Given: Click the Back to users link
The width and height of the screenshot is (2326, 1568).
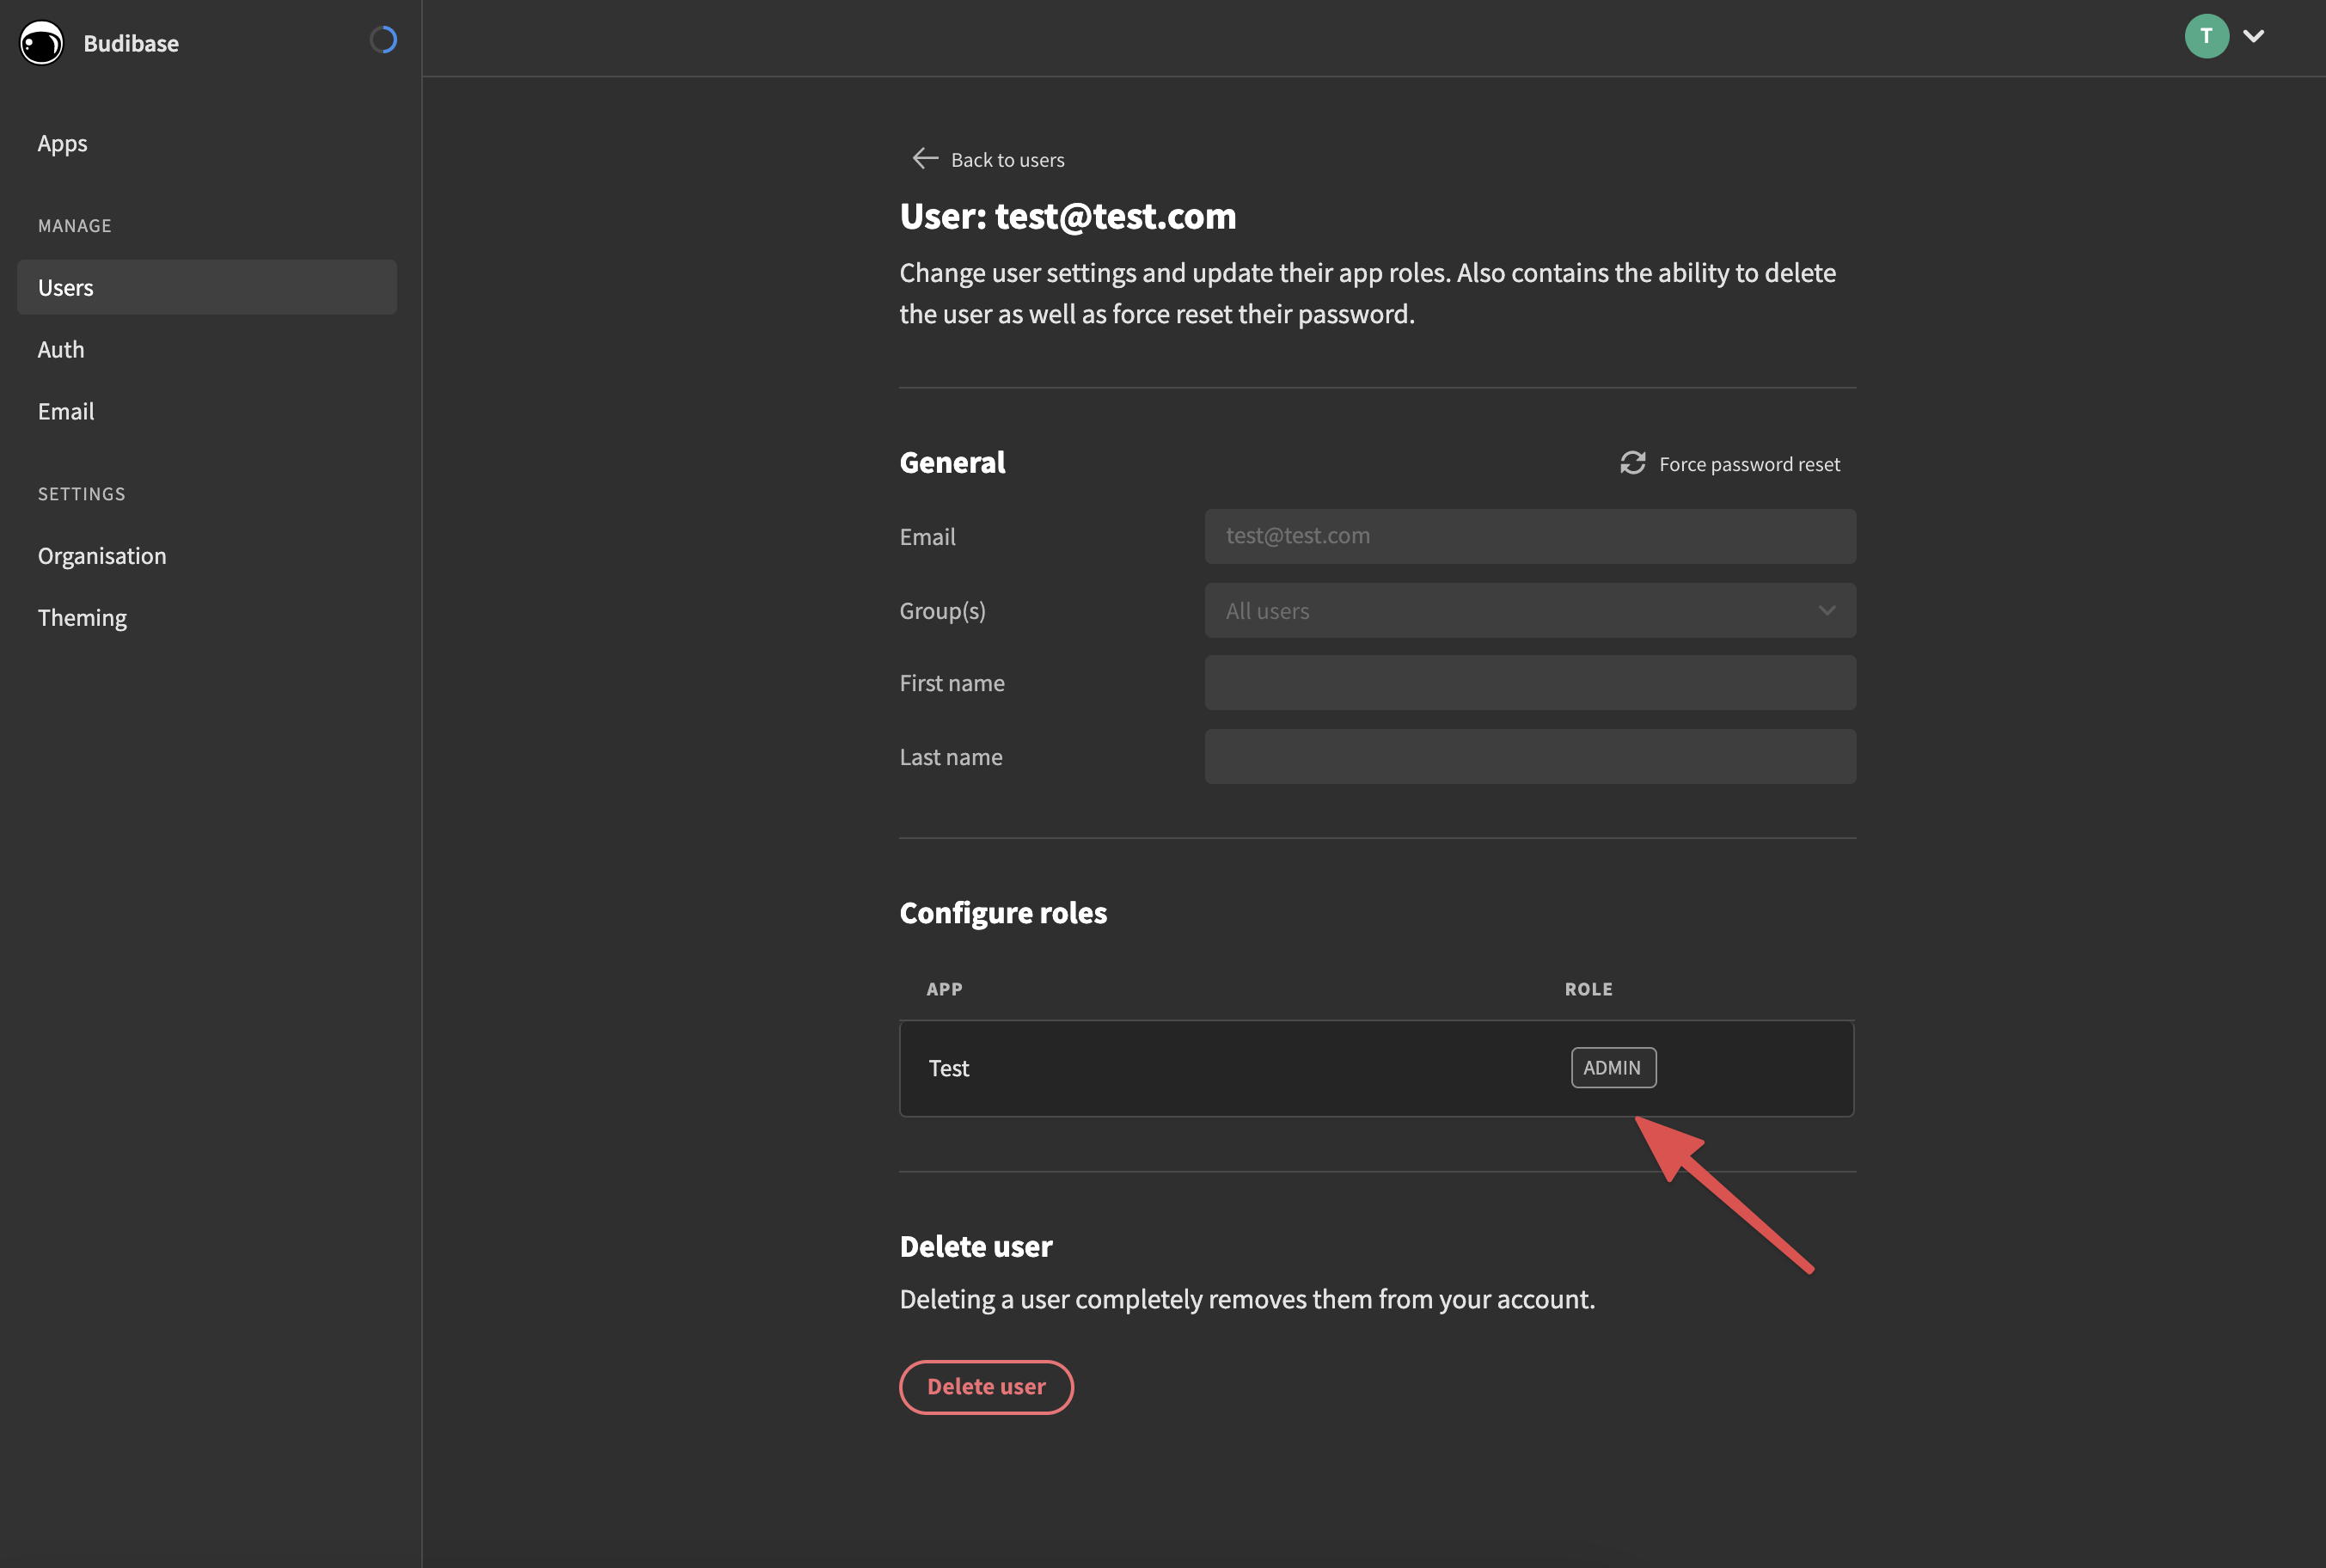Looking at the screenshot, I should tap(1007, 159).
